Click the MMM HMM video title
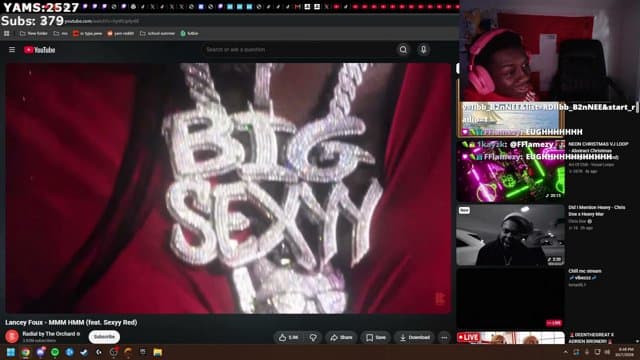640x360 pixels. coord(71,322)
